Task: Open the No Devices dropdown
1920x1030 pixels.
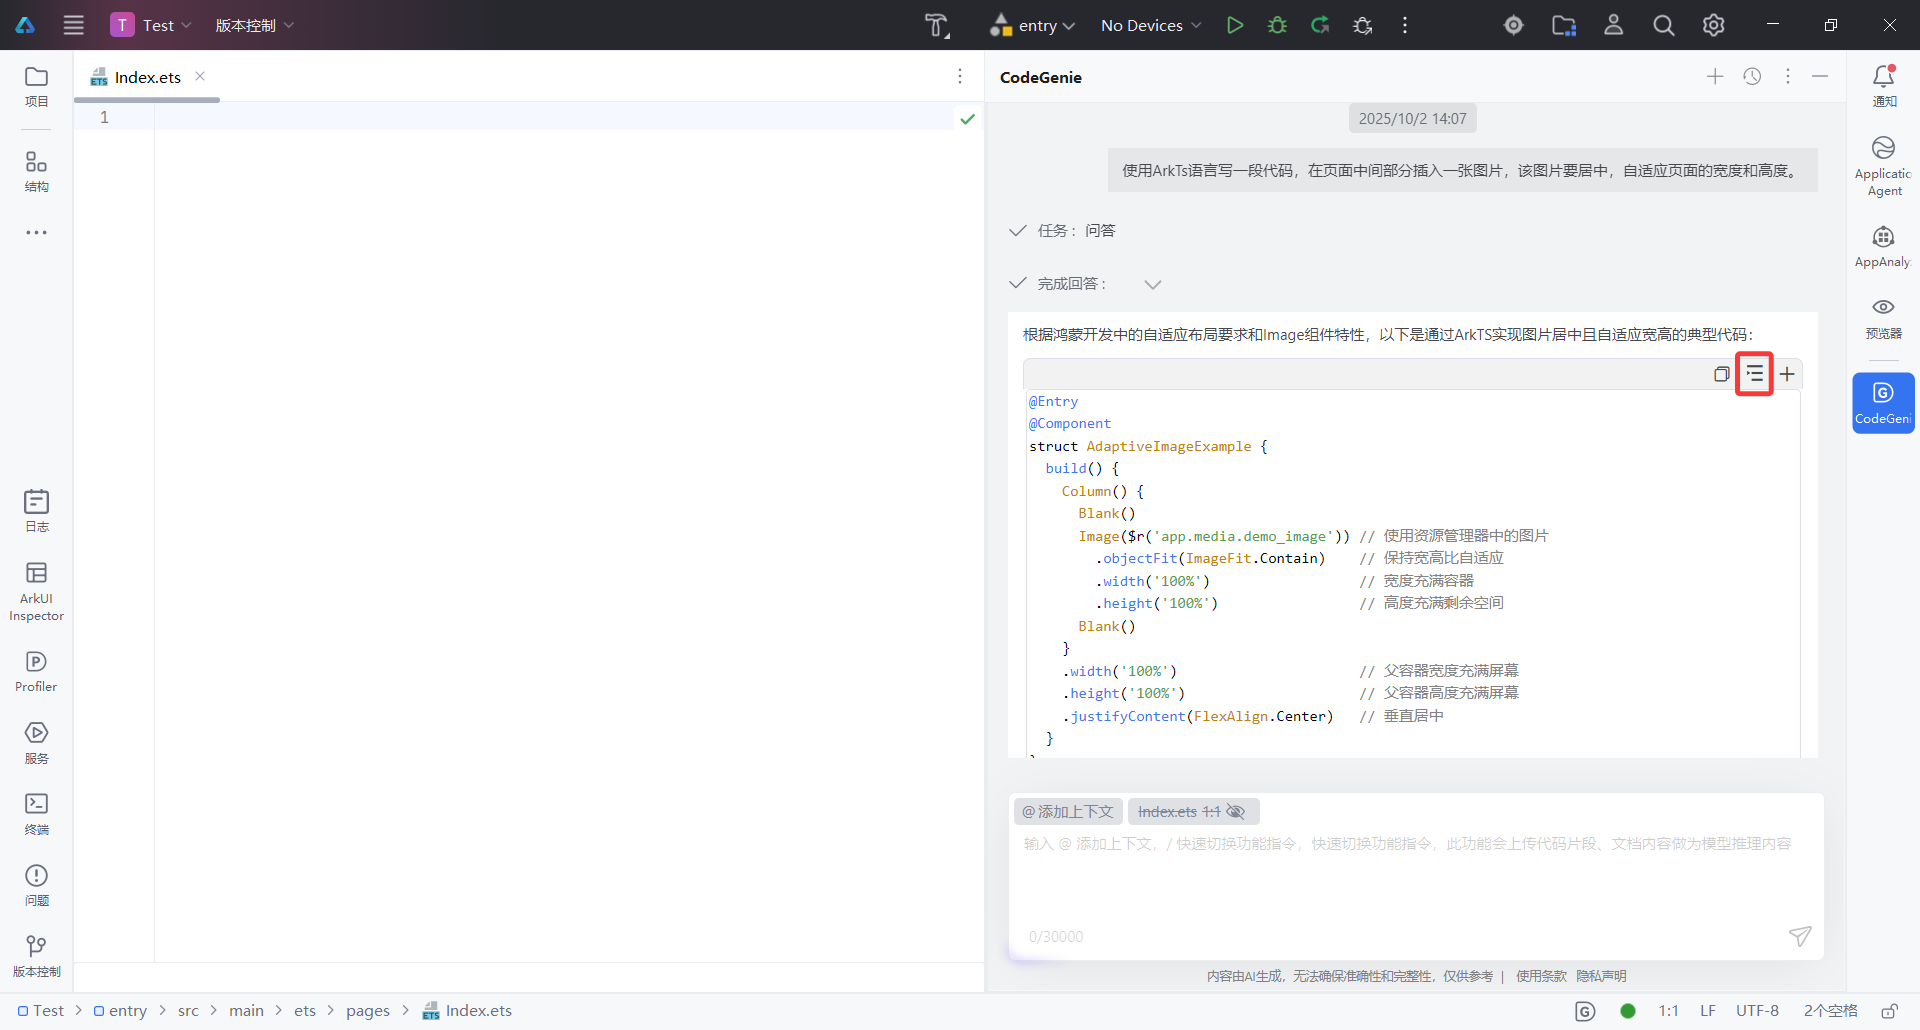Action: coord(1151,25)
